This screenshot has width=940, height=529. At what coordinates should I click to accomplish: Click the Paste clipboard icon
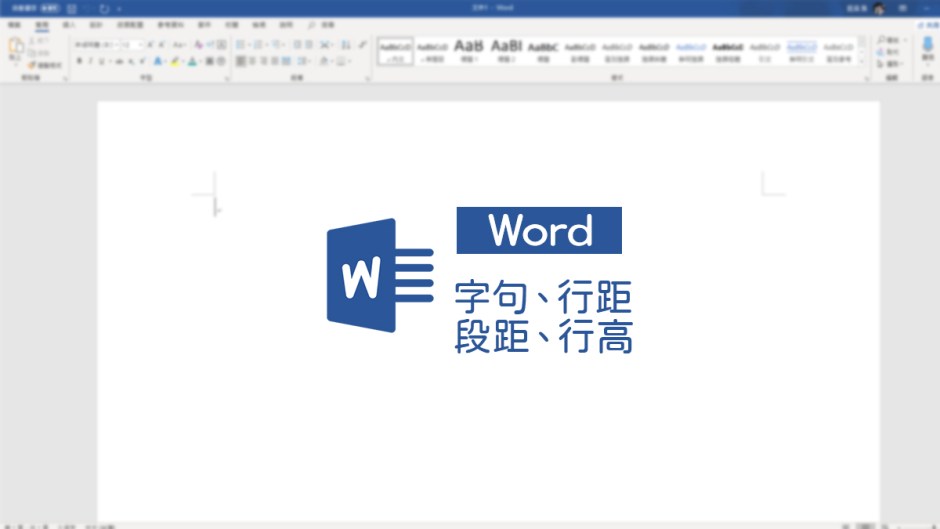point(15,49)
